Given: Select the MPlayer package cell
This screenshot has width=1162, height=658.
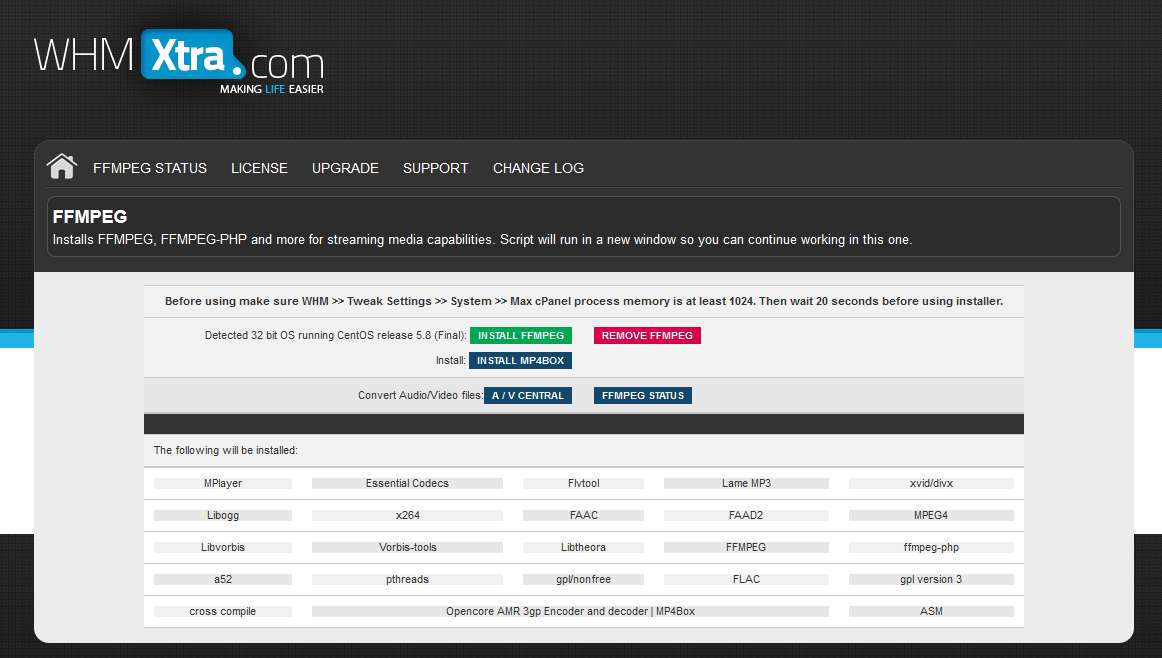Looking at the screenshot, I should [x=223, y=483].
